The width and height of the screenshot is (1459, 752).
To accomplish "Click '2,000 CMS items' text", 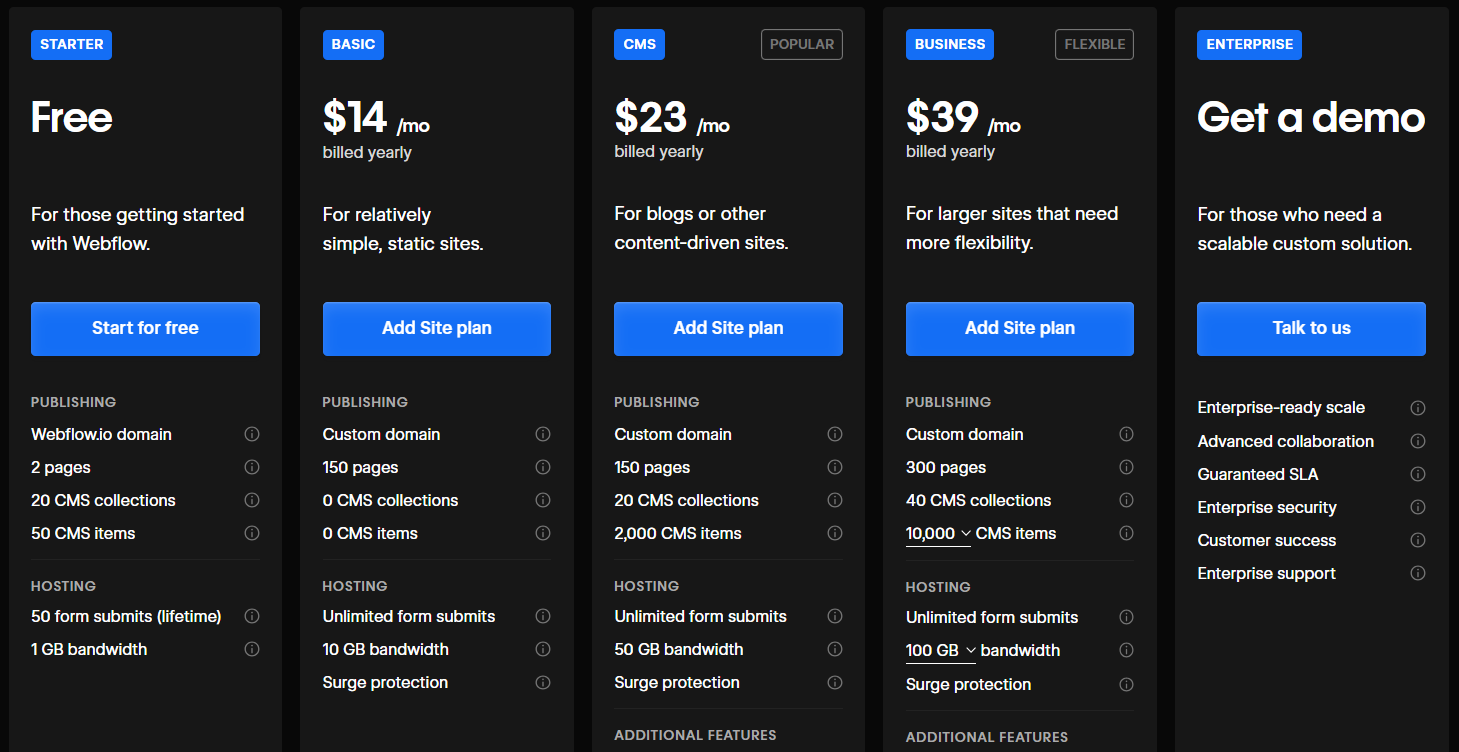I will click(678, 533).
